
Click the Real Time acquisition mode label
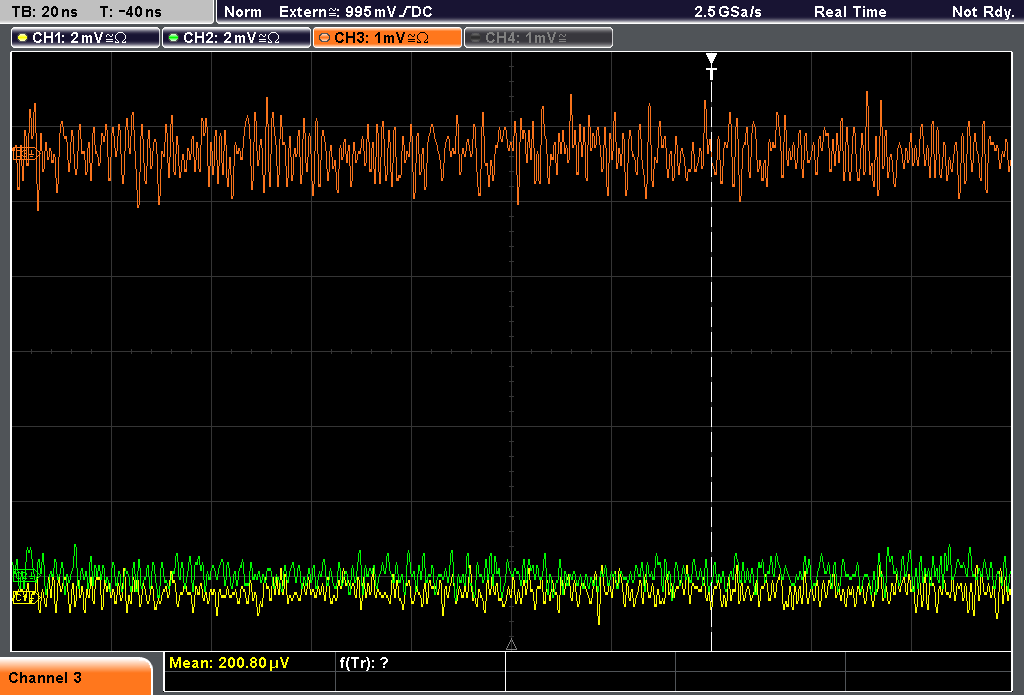[850, 12]
